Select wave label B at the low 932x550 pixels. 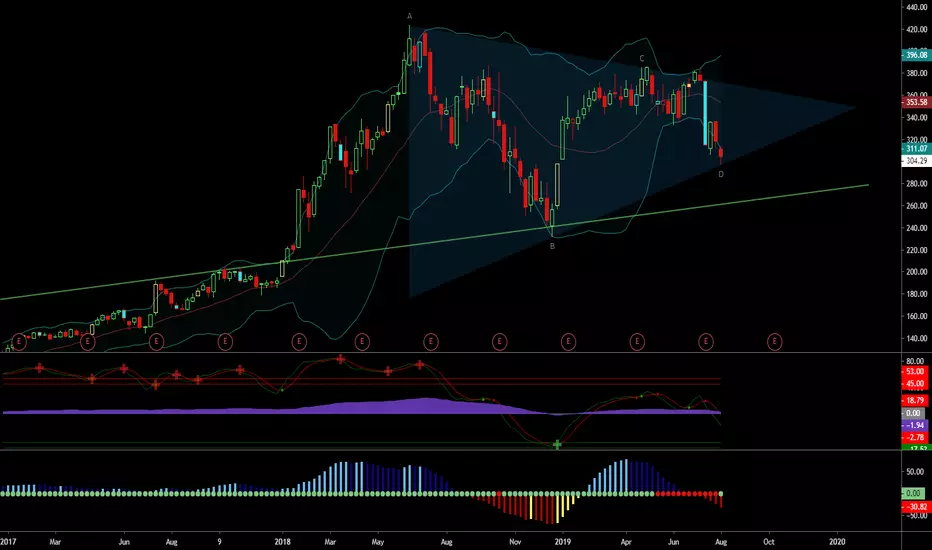[552, 246]
